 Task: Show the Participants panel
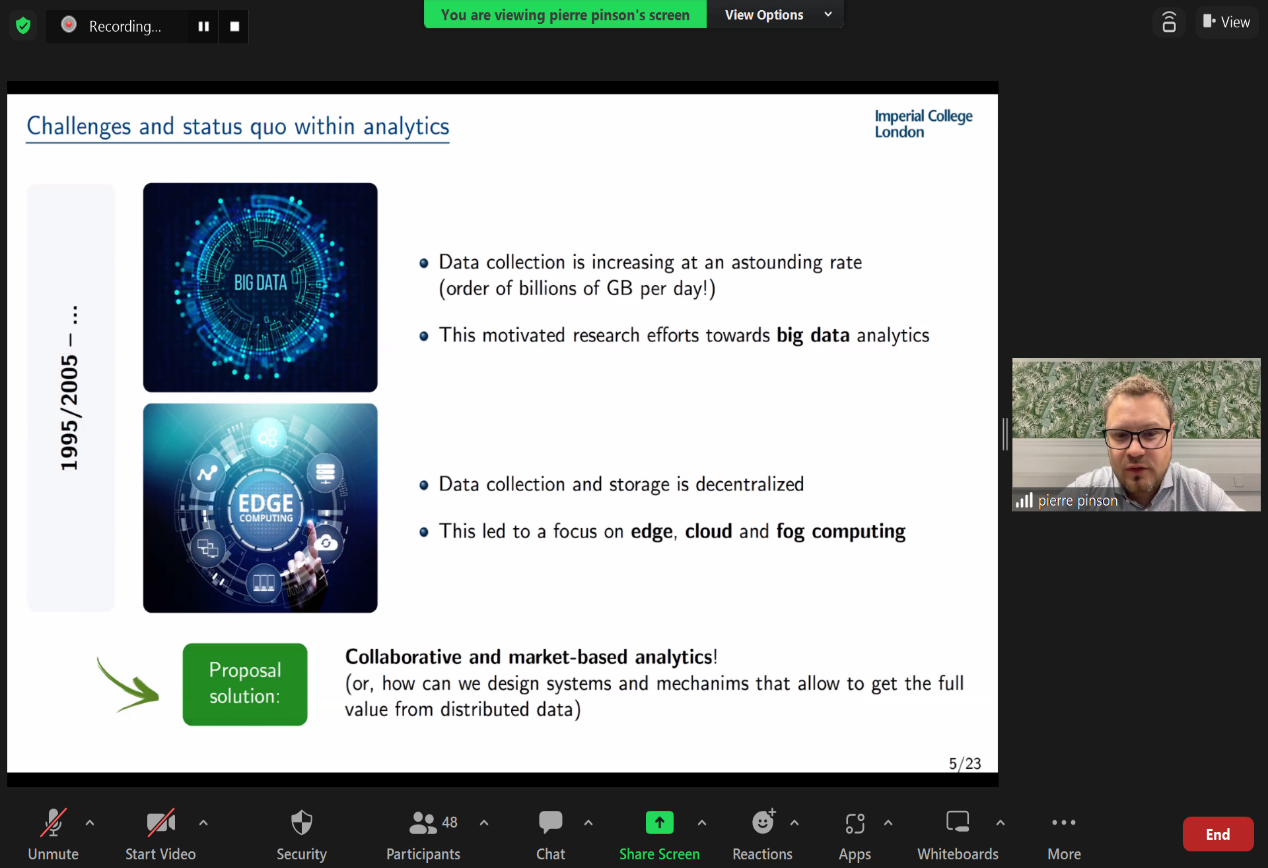pyautogui.click(x=423, y=833)
